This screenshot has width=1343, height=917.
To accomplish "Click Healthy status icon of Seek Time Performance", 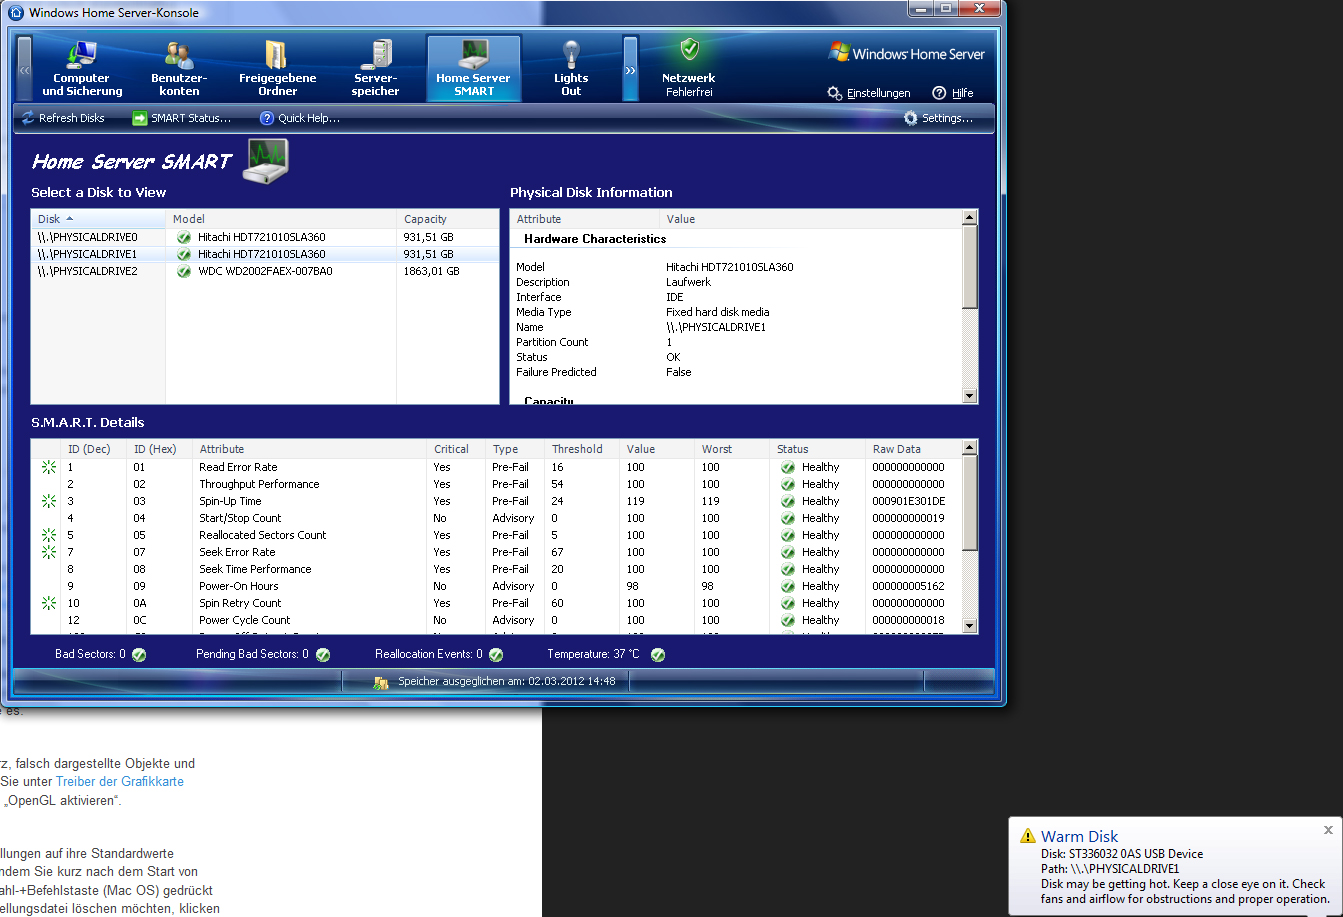I will (788, 569).
